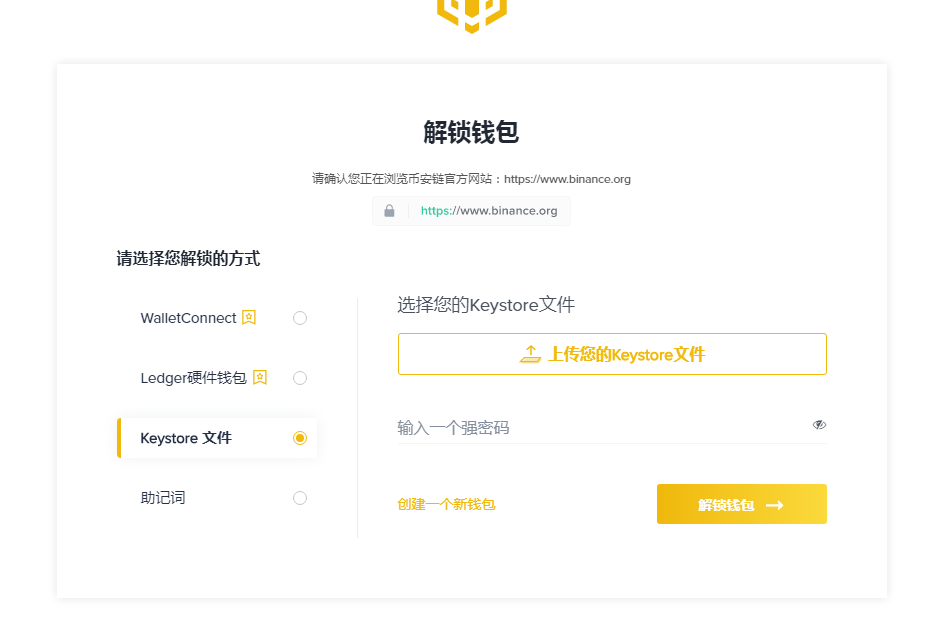Select the WalletConnect radio button
This screenshot has width=949, height=617.
point(300,318)
